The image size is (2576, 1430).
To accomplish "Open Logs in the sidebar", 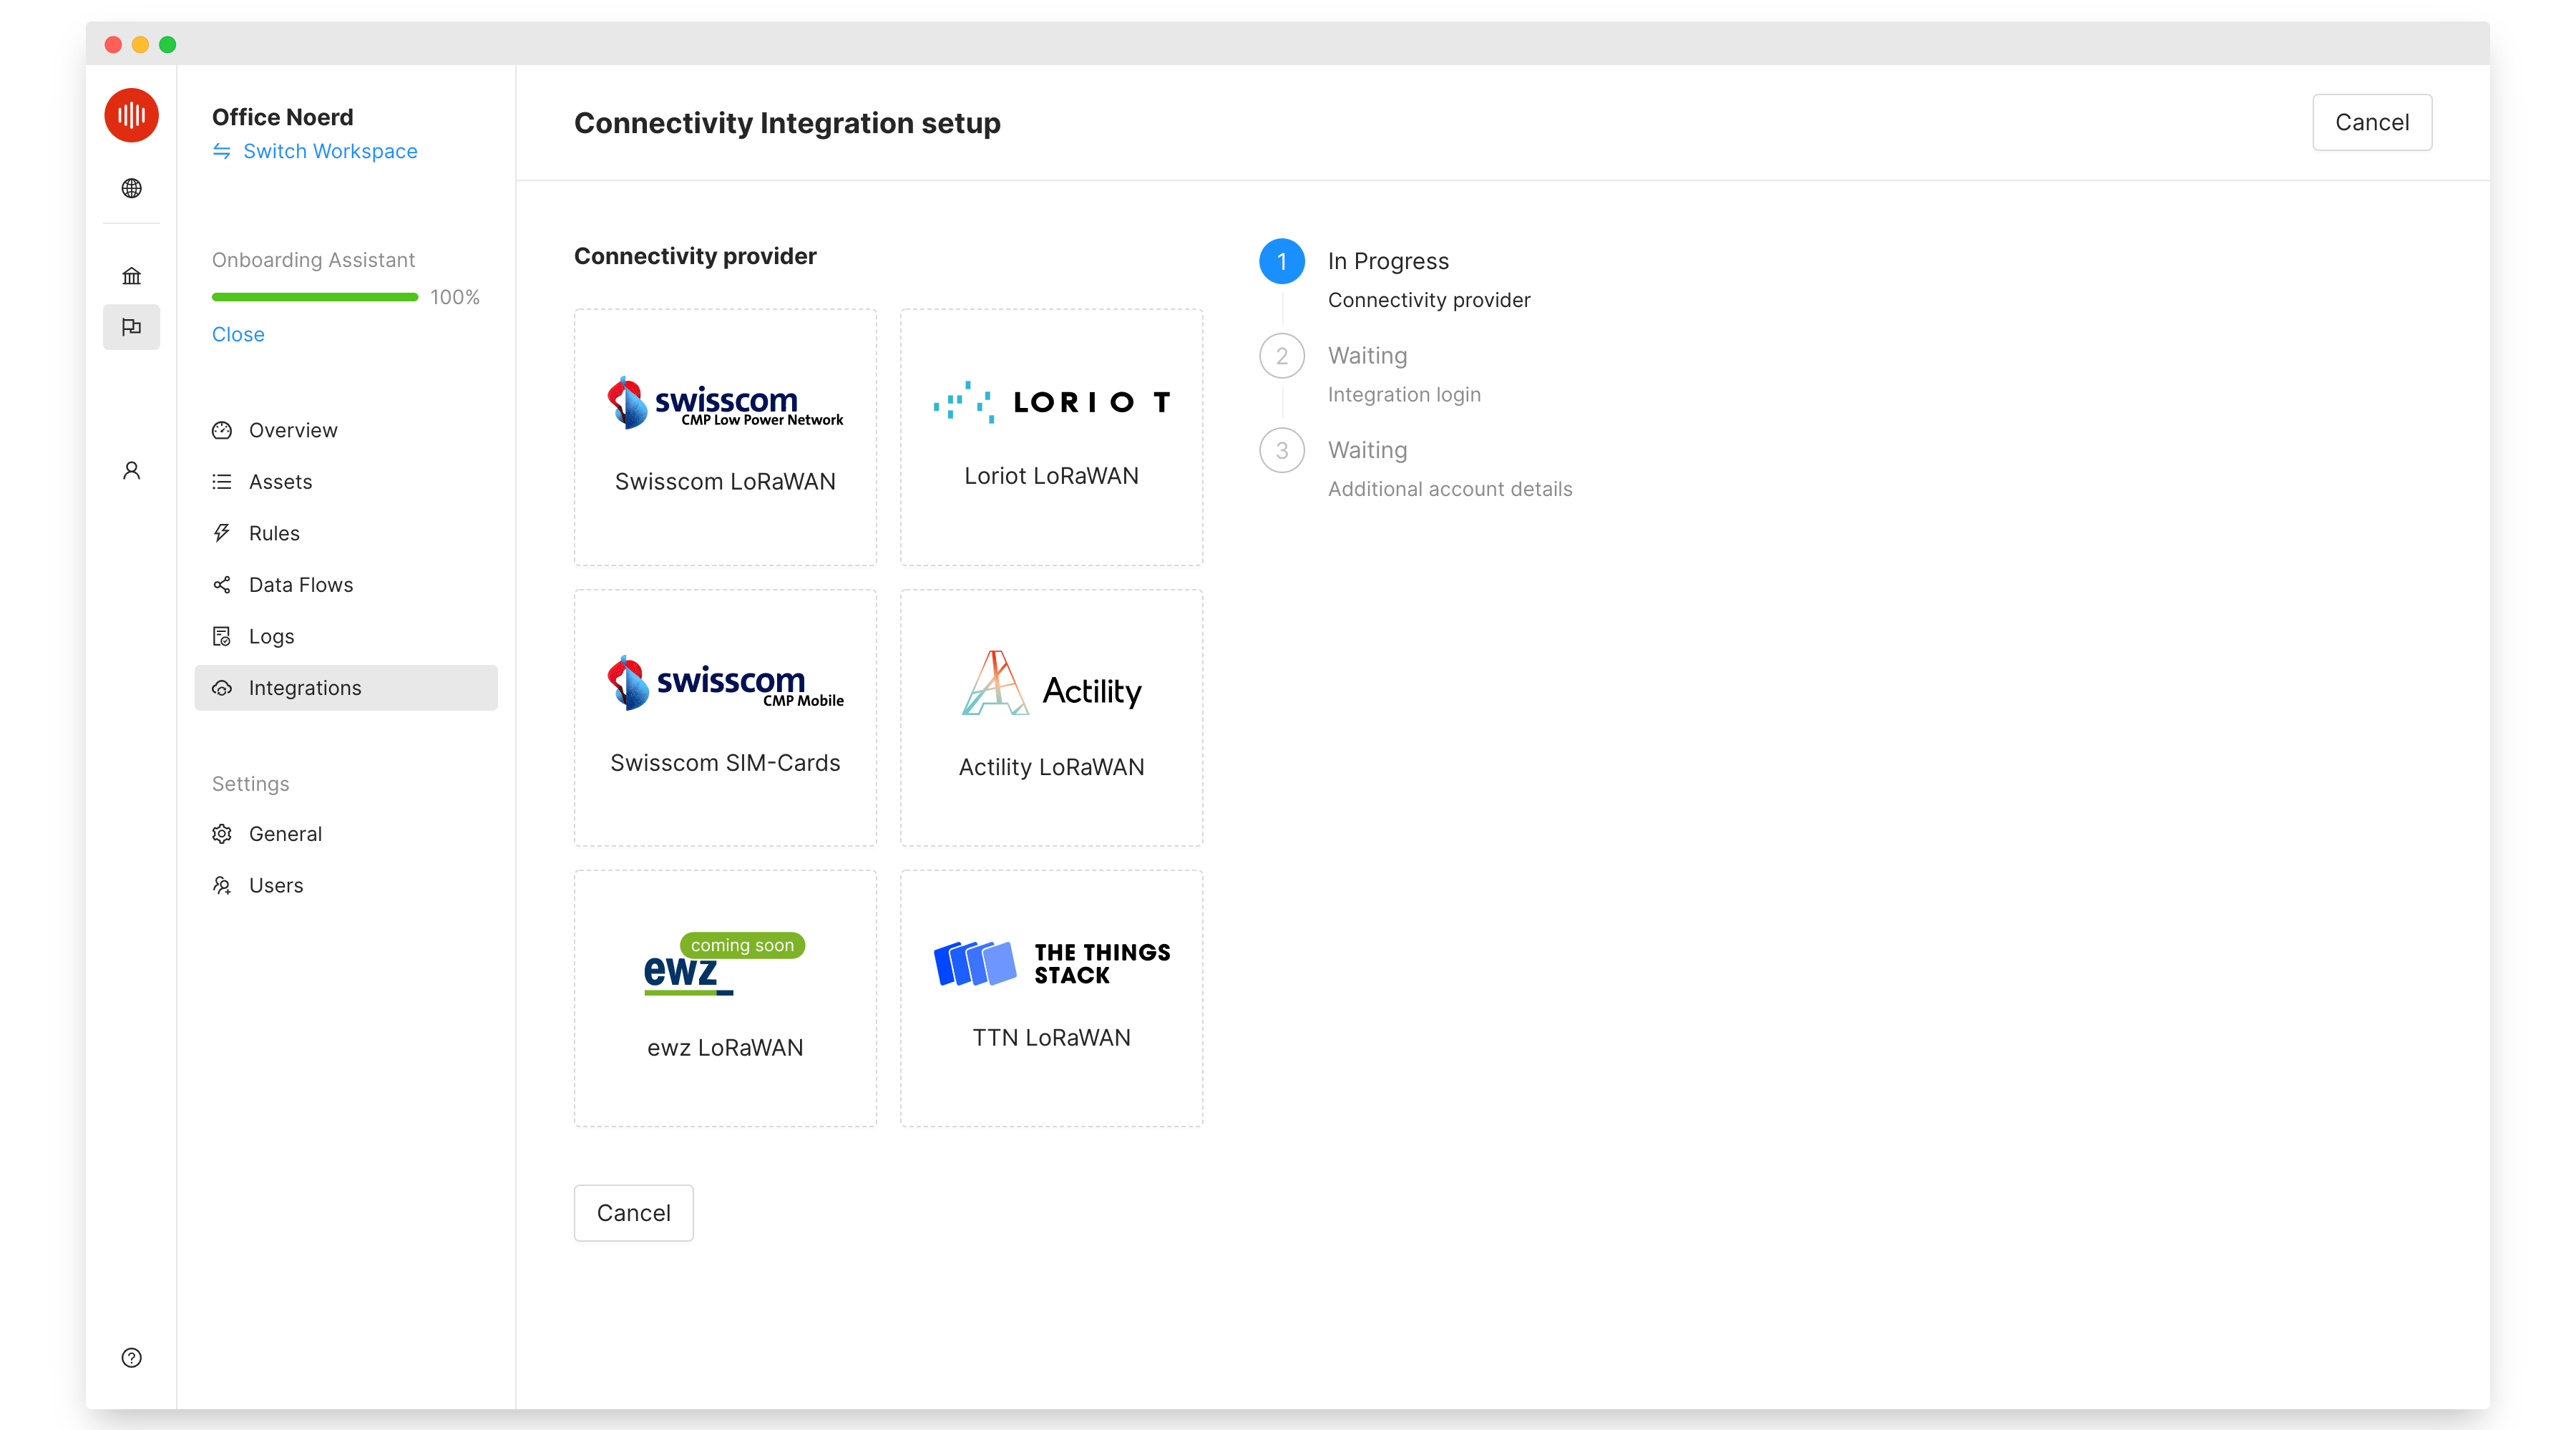I will 346,636.
